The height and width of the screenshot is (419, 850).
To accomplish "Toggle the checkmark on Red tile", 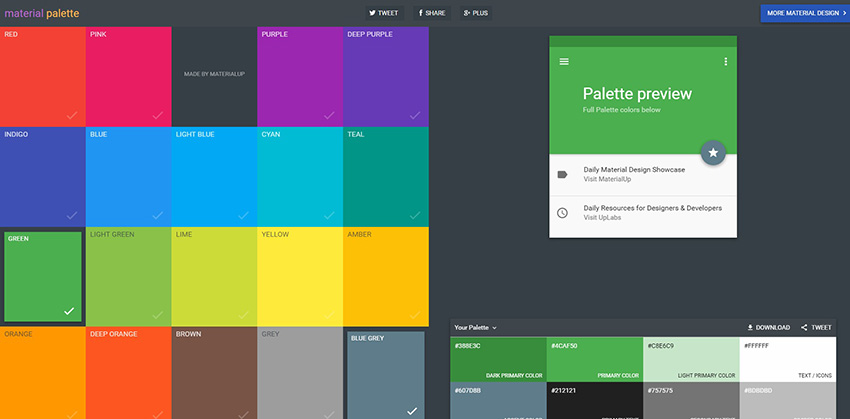I will [71, 115].
